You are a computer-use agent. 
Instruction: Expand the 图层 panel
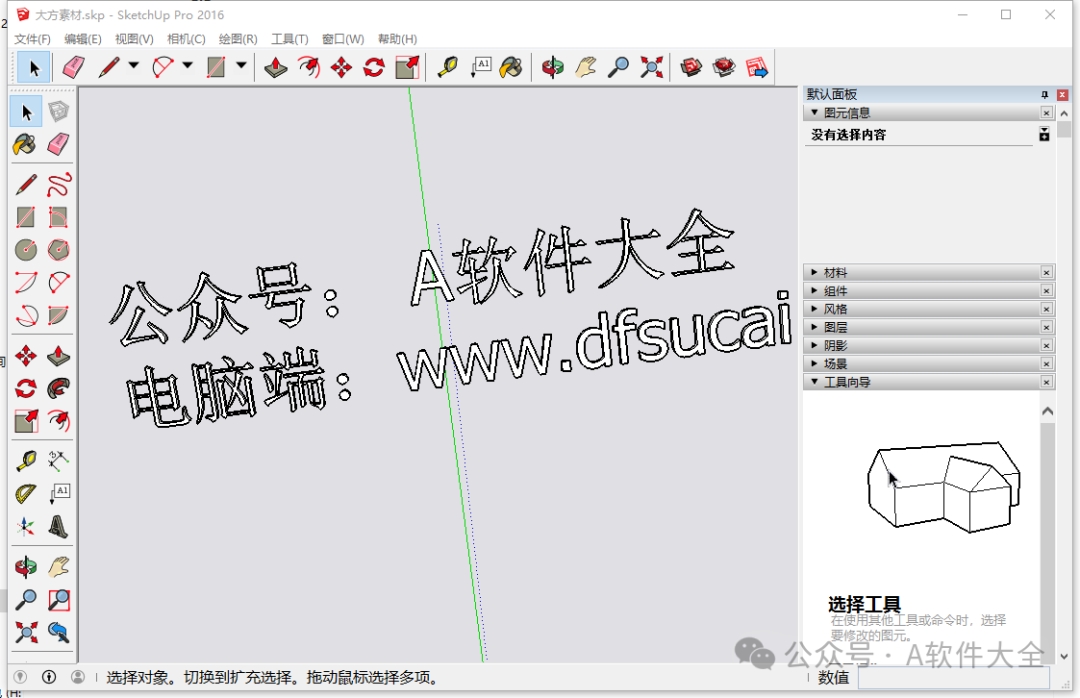click(x=814, y=327)
